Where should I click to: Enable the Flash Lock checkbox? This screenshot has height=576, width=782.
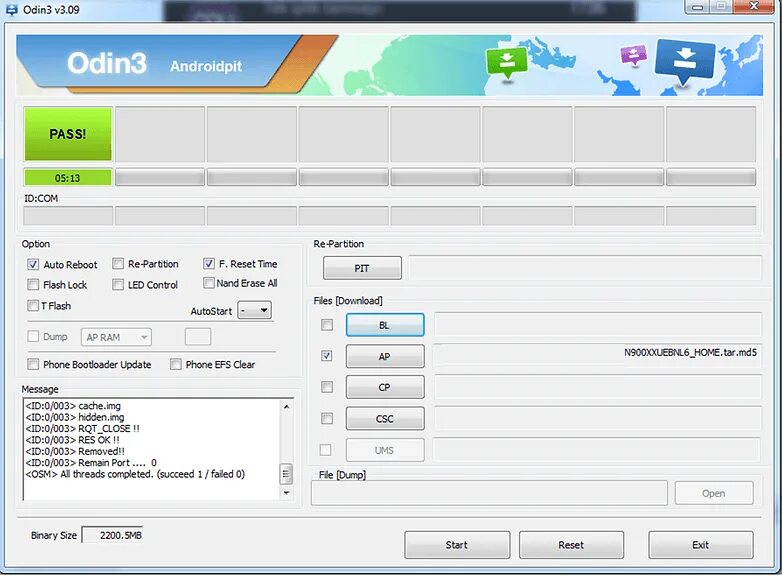(33, 284)
